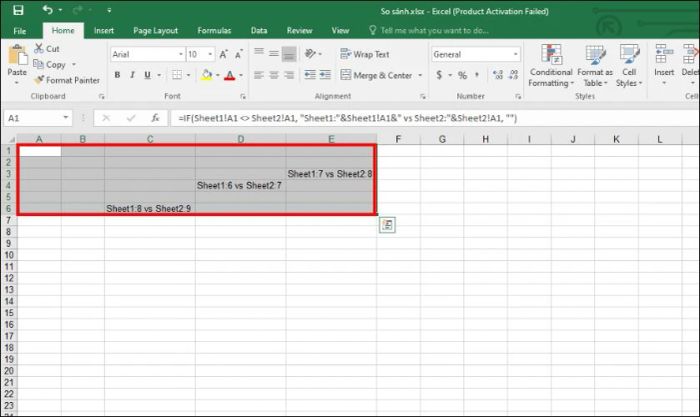The image size is (700, 417).
Task: Switch to the View tab
Action: coord(340,30)
